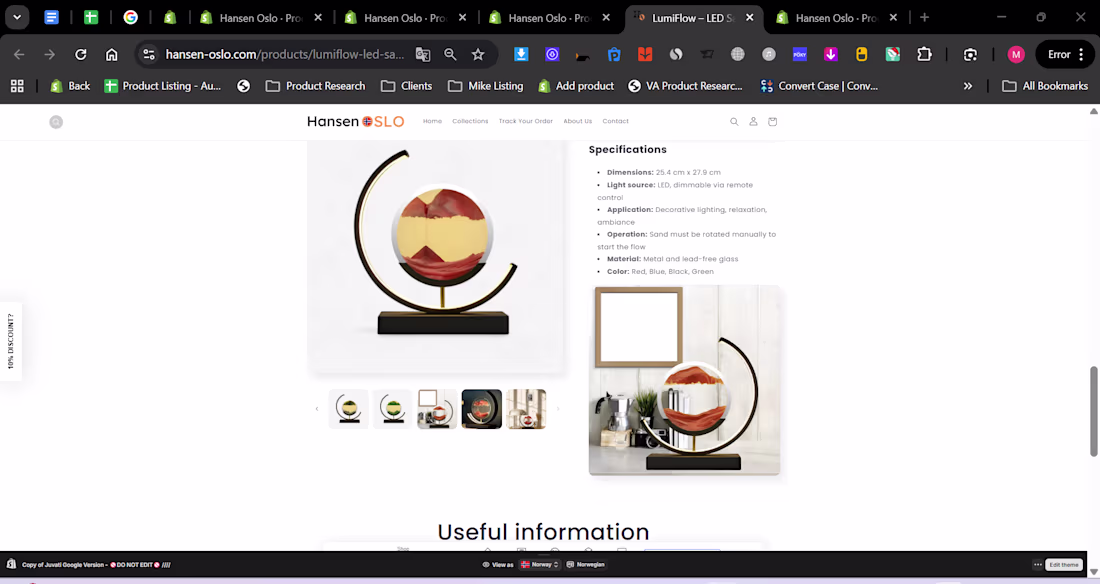Image resolution: width=1100 pixels, height=584 pixels.
Task: Open the Add product bookmark
Action: tap(576, 86)
